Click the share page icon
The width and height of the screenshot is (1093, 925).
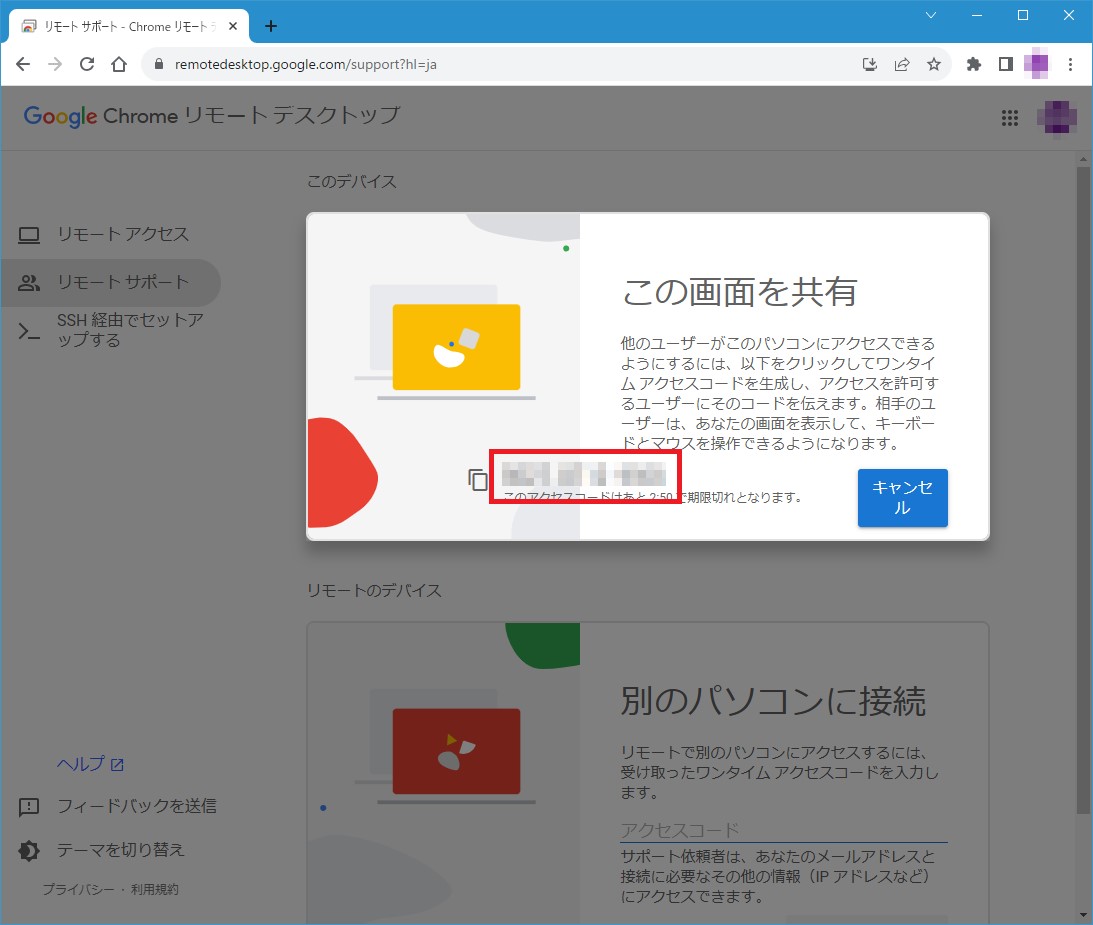(902, 64)
